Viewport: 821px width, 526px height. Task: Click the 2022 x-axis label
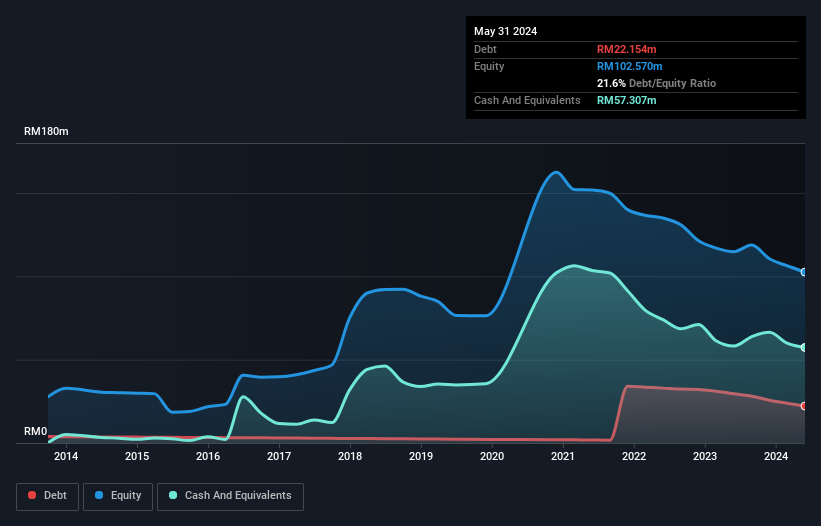pyautogui.click(x=634, y=456)
